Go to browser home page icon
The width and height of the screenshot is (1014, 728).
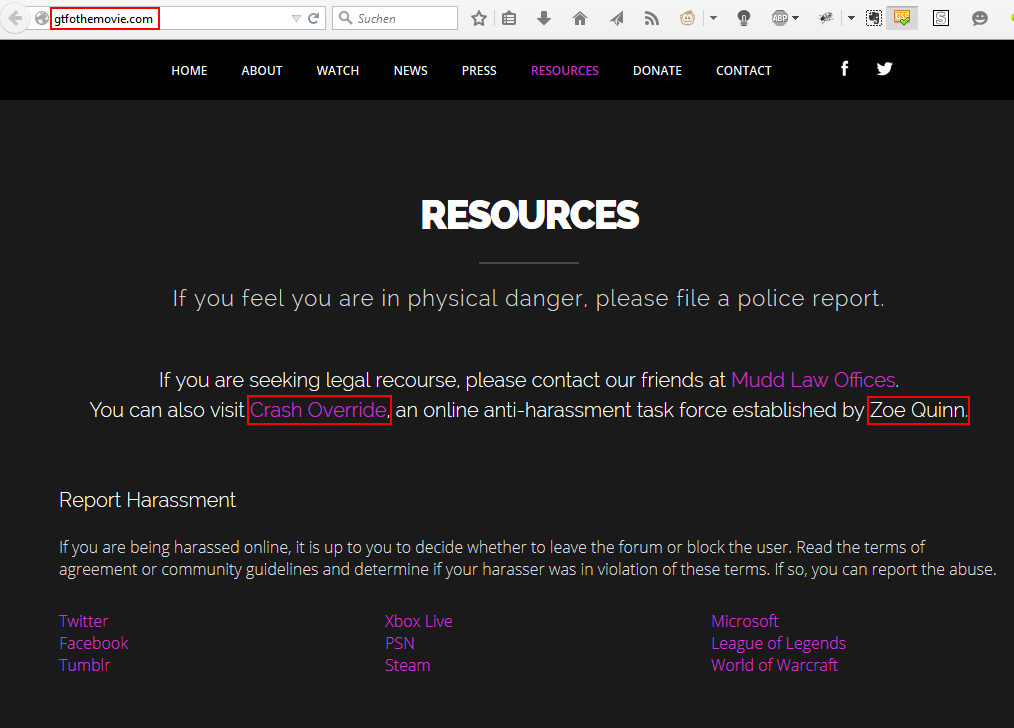click(579, 18)
